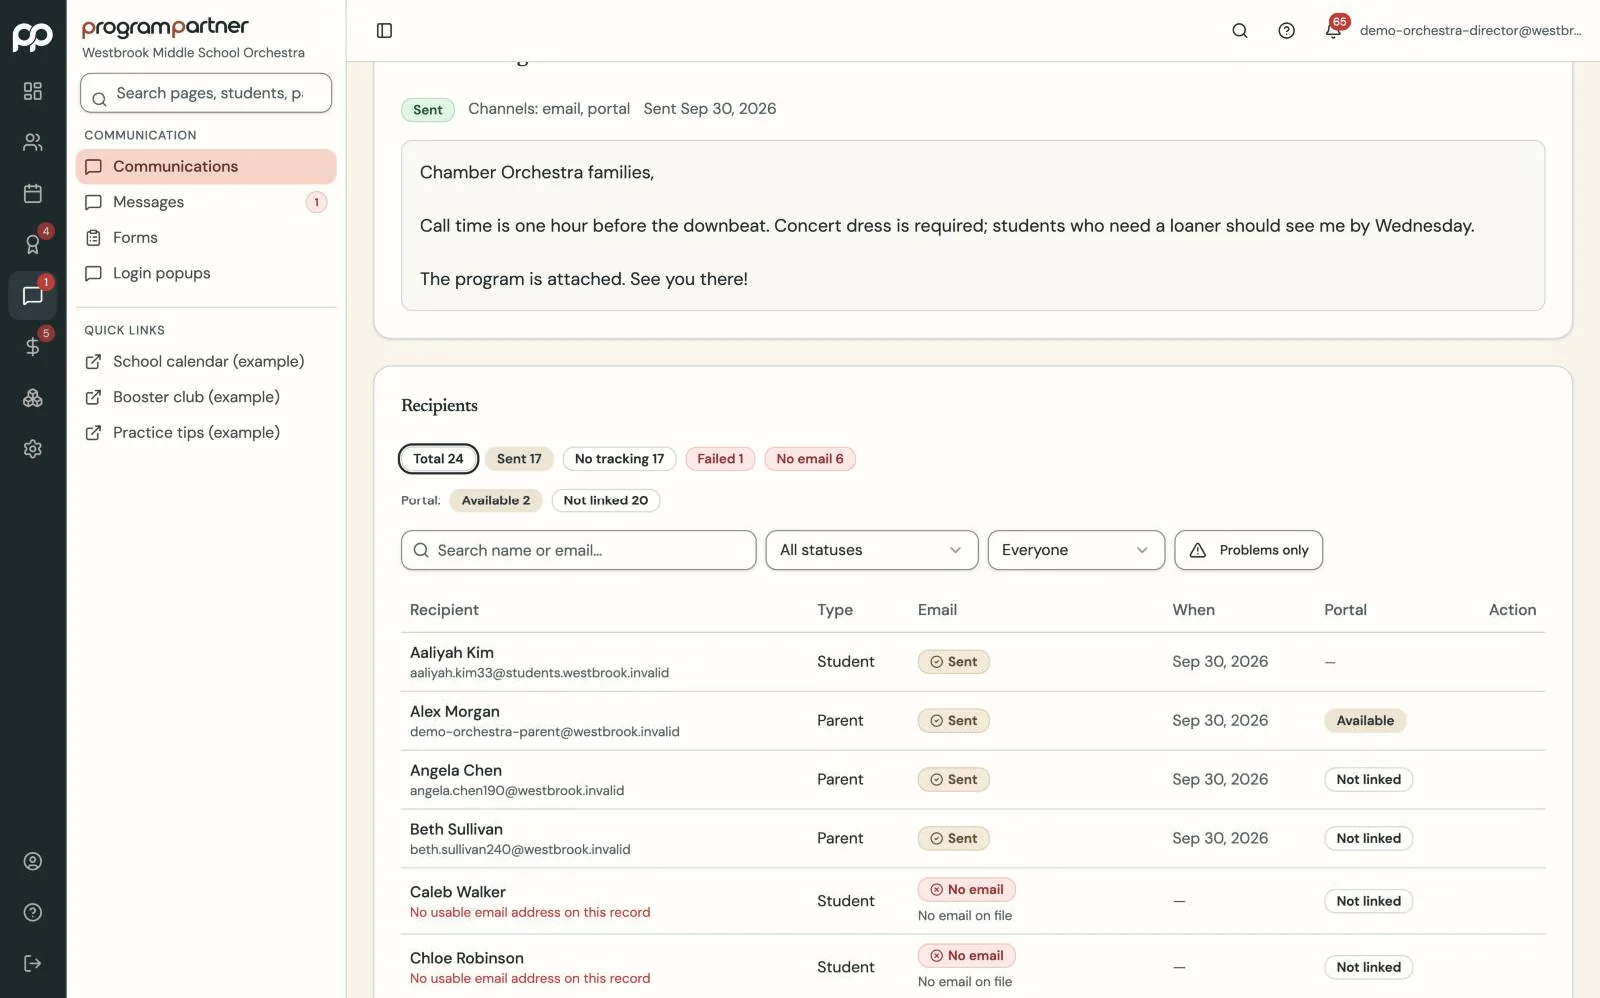Toggle the sidebar panel icon in header
Image resolution: width=1600 pixels, height=998 pixels.
384,30
